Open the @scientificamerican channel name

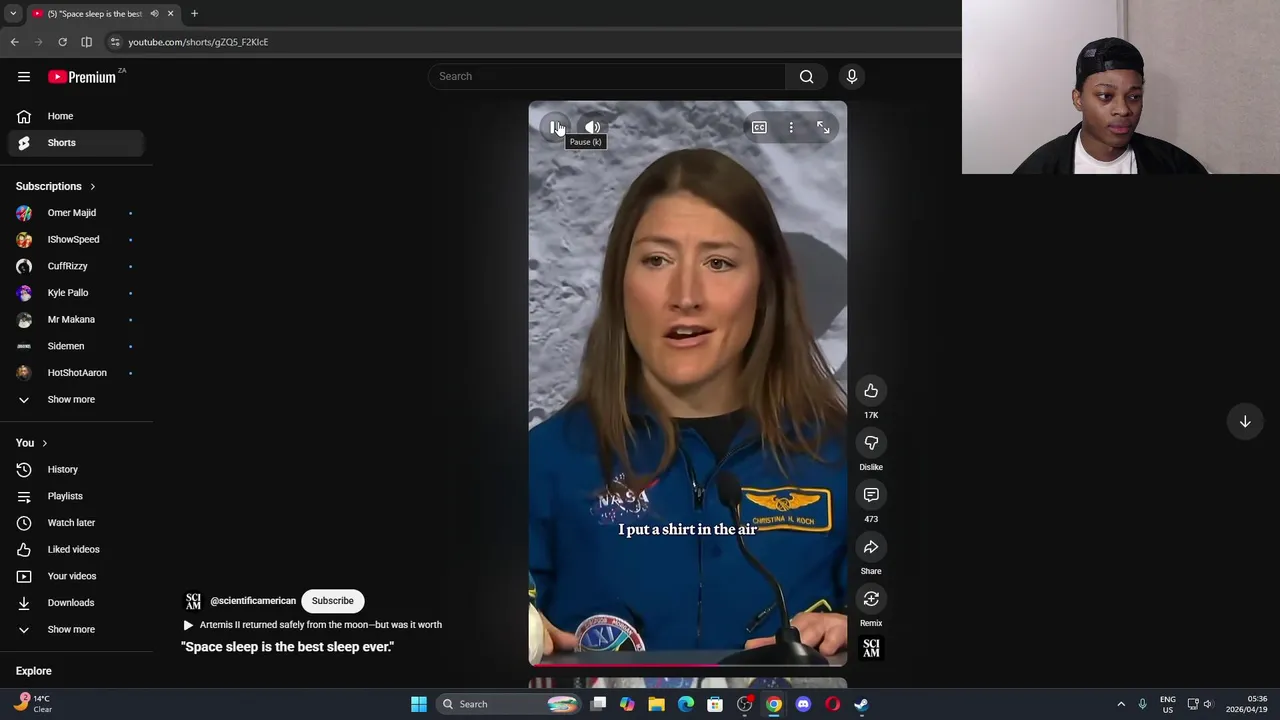(x=253, y=601)
